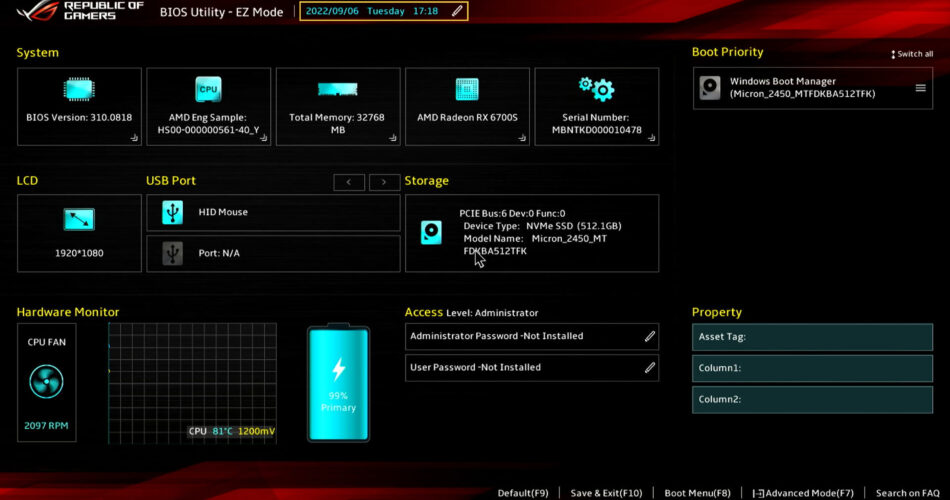950x500 pixels.
Task: Click the Port: N/A row
Action: coord(273,253)
